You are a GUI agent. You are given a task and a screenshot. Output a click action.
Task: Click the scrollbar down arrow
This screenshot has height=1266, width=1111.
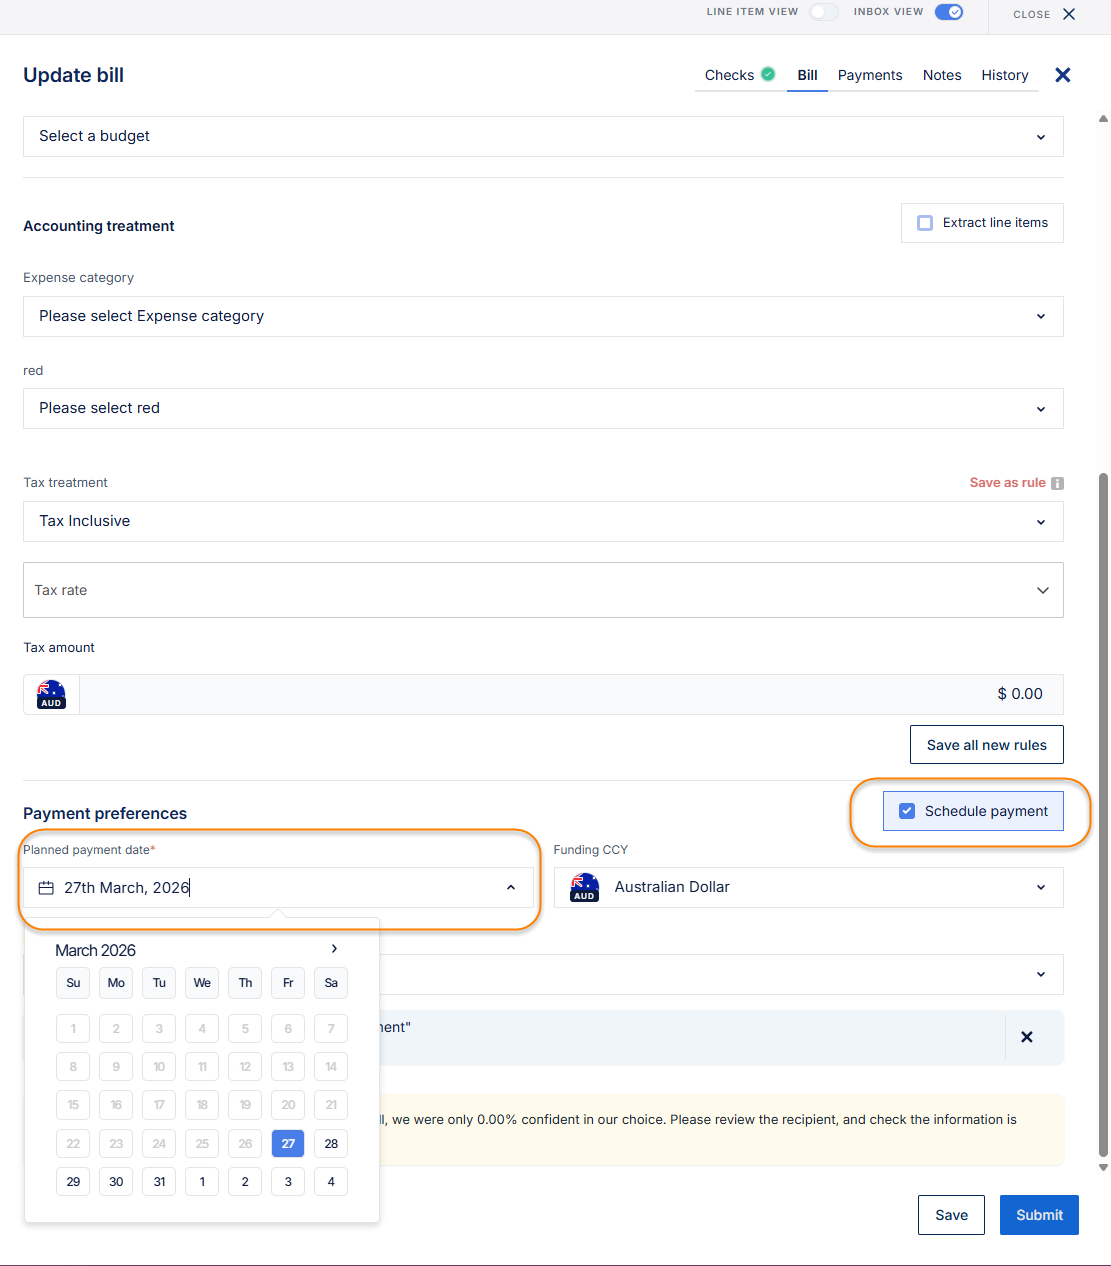1104,1167
